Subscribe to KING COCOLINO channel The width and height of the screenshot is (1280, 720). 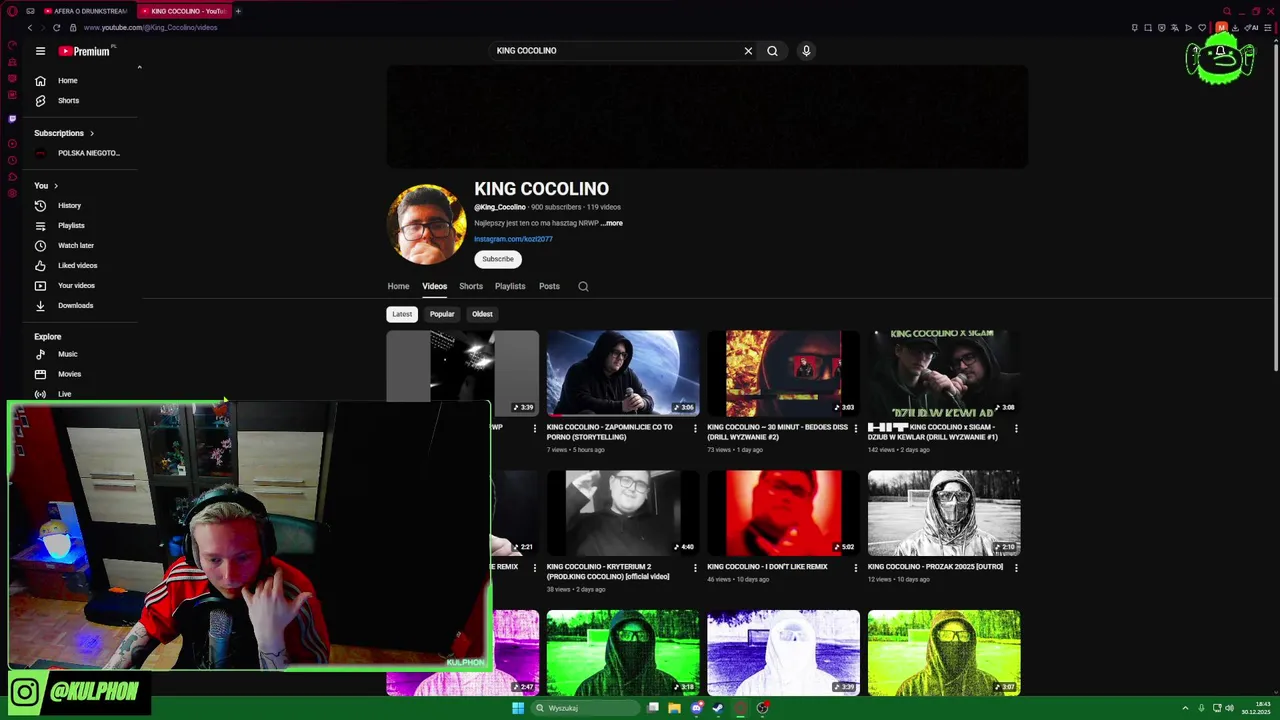tap(498, 259)
